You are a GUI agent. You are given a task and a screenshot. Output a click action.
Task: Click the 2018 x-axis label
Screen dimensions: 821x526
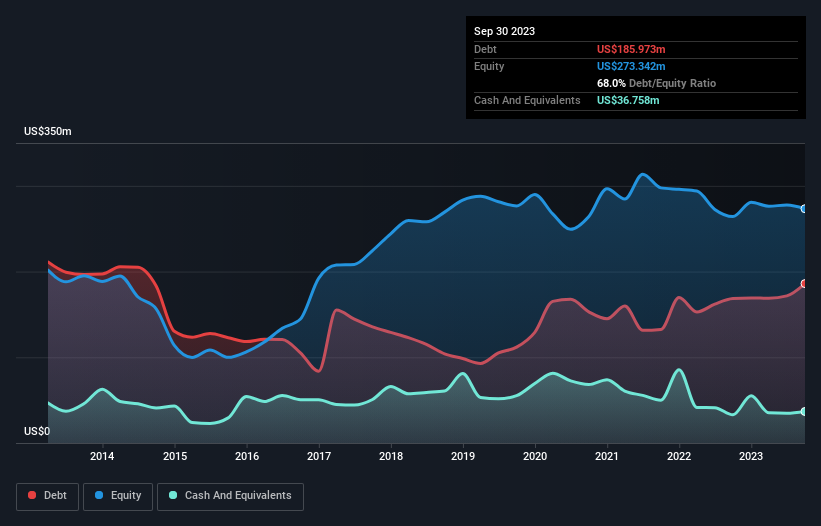(391, 456)
